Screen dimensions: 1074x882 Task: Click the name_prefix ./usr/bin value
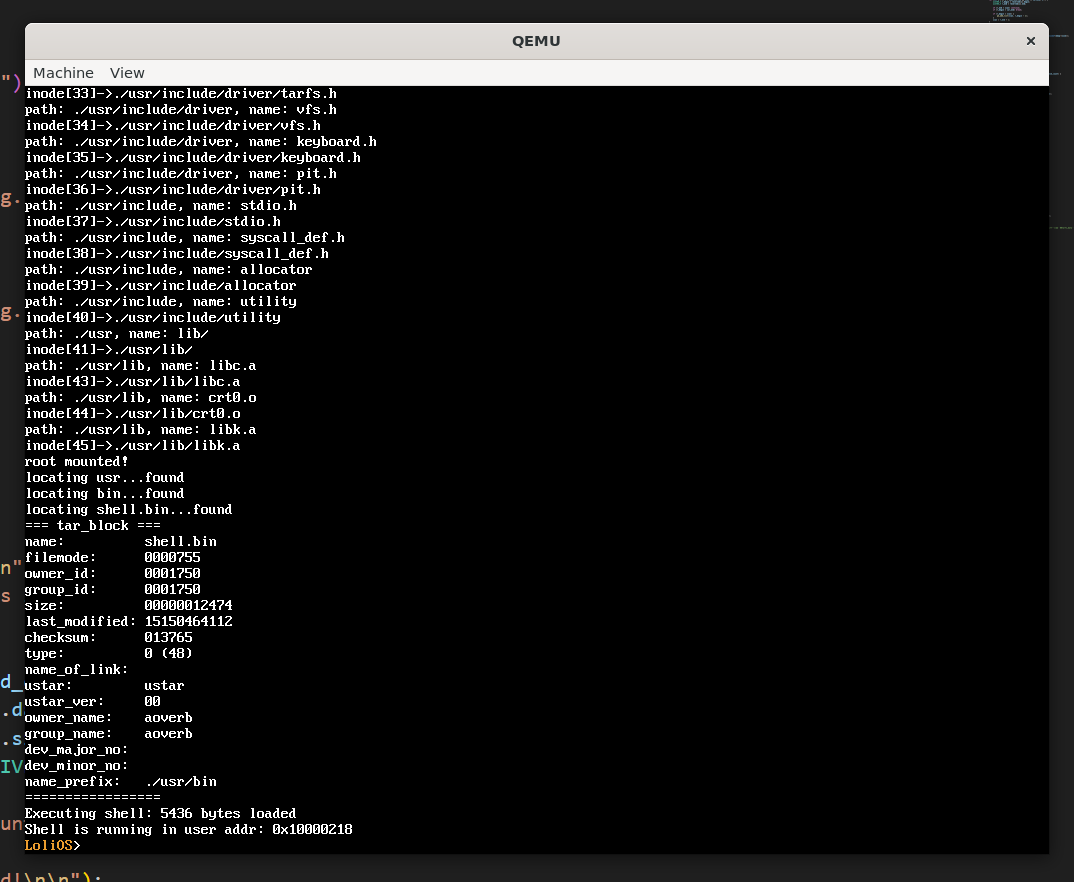[180, 781]
